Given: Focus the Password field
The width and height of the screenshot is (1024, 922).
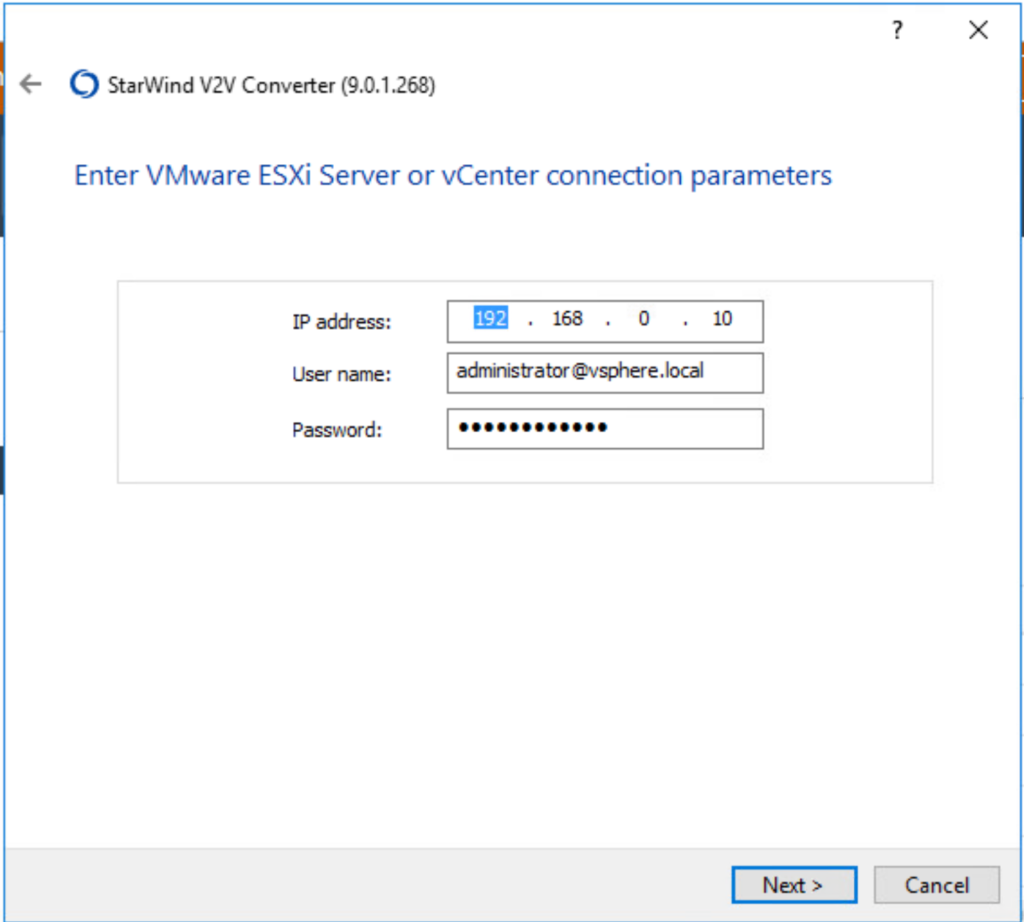Looking at the screenshot, I should pos(605,429).
